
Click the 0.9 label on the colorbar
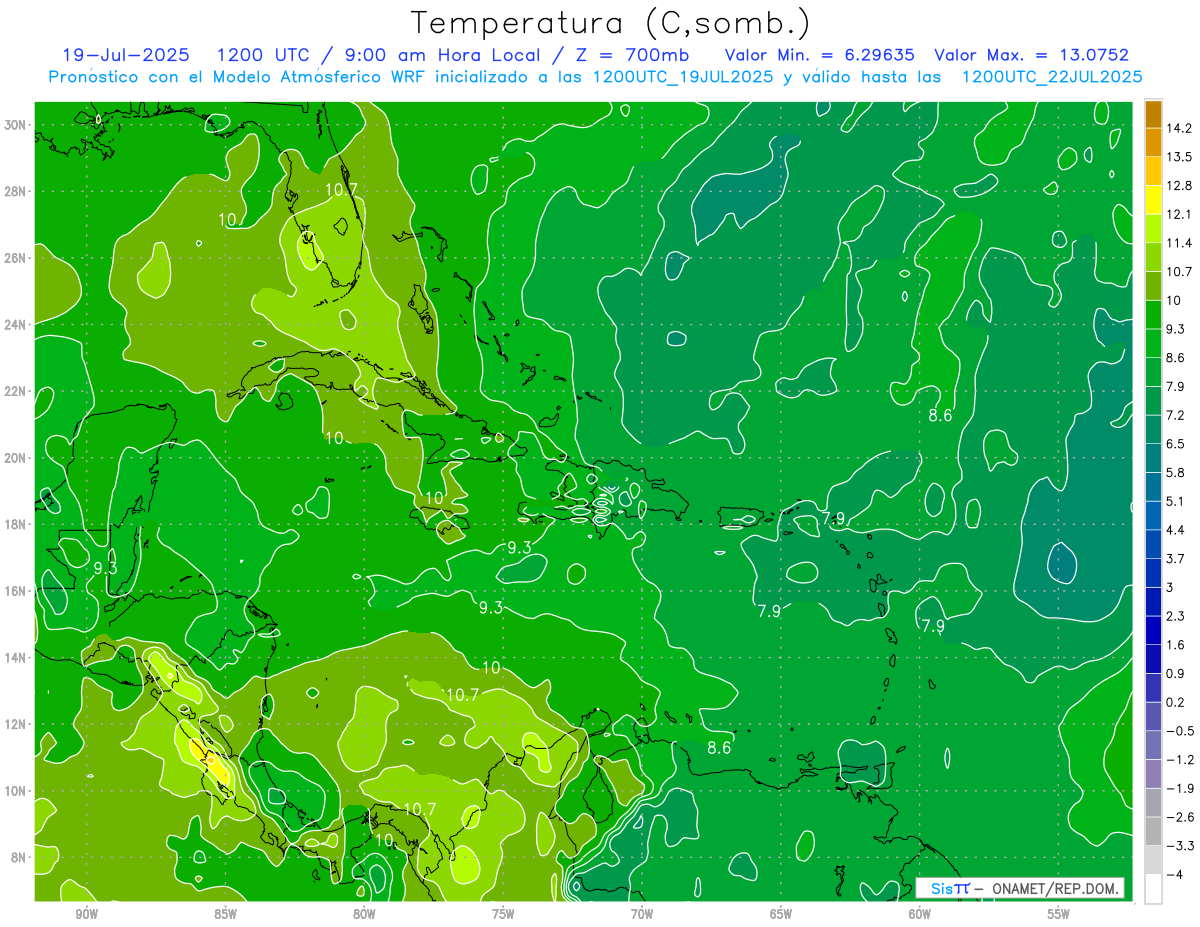tap(1176, 673)
